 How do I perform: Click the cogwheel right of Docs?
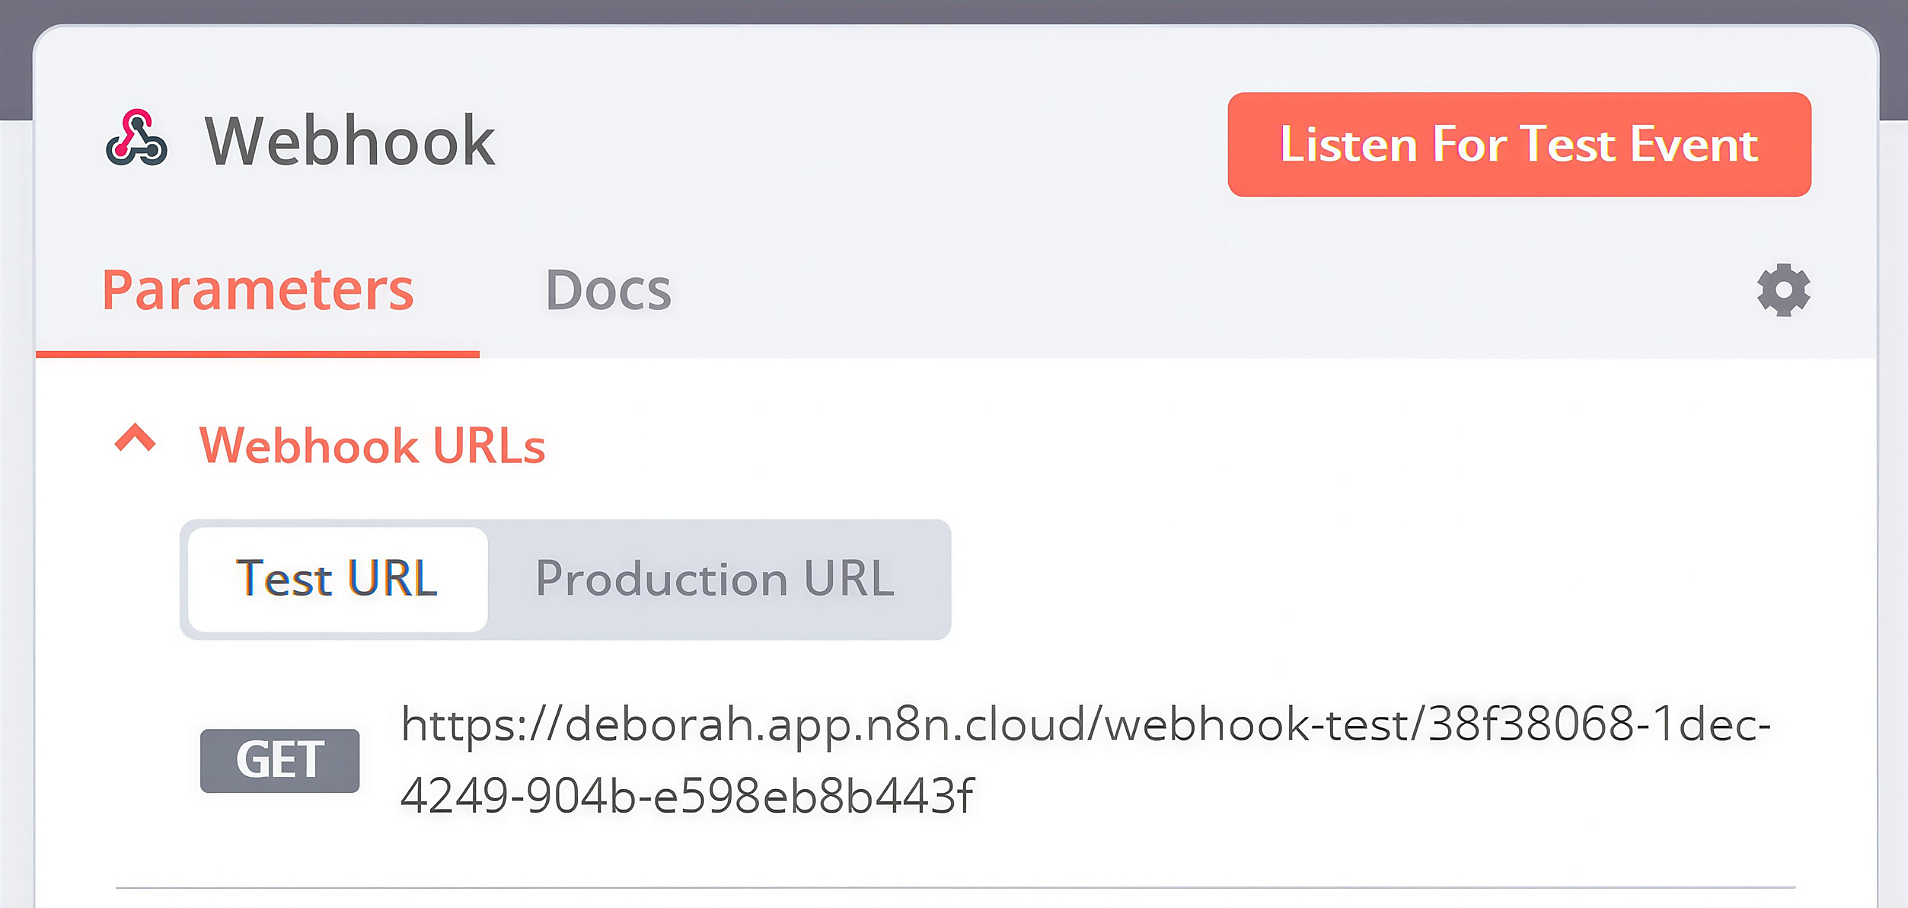(1784, 290)
